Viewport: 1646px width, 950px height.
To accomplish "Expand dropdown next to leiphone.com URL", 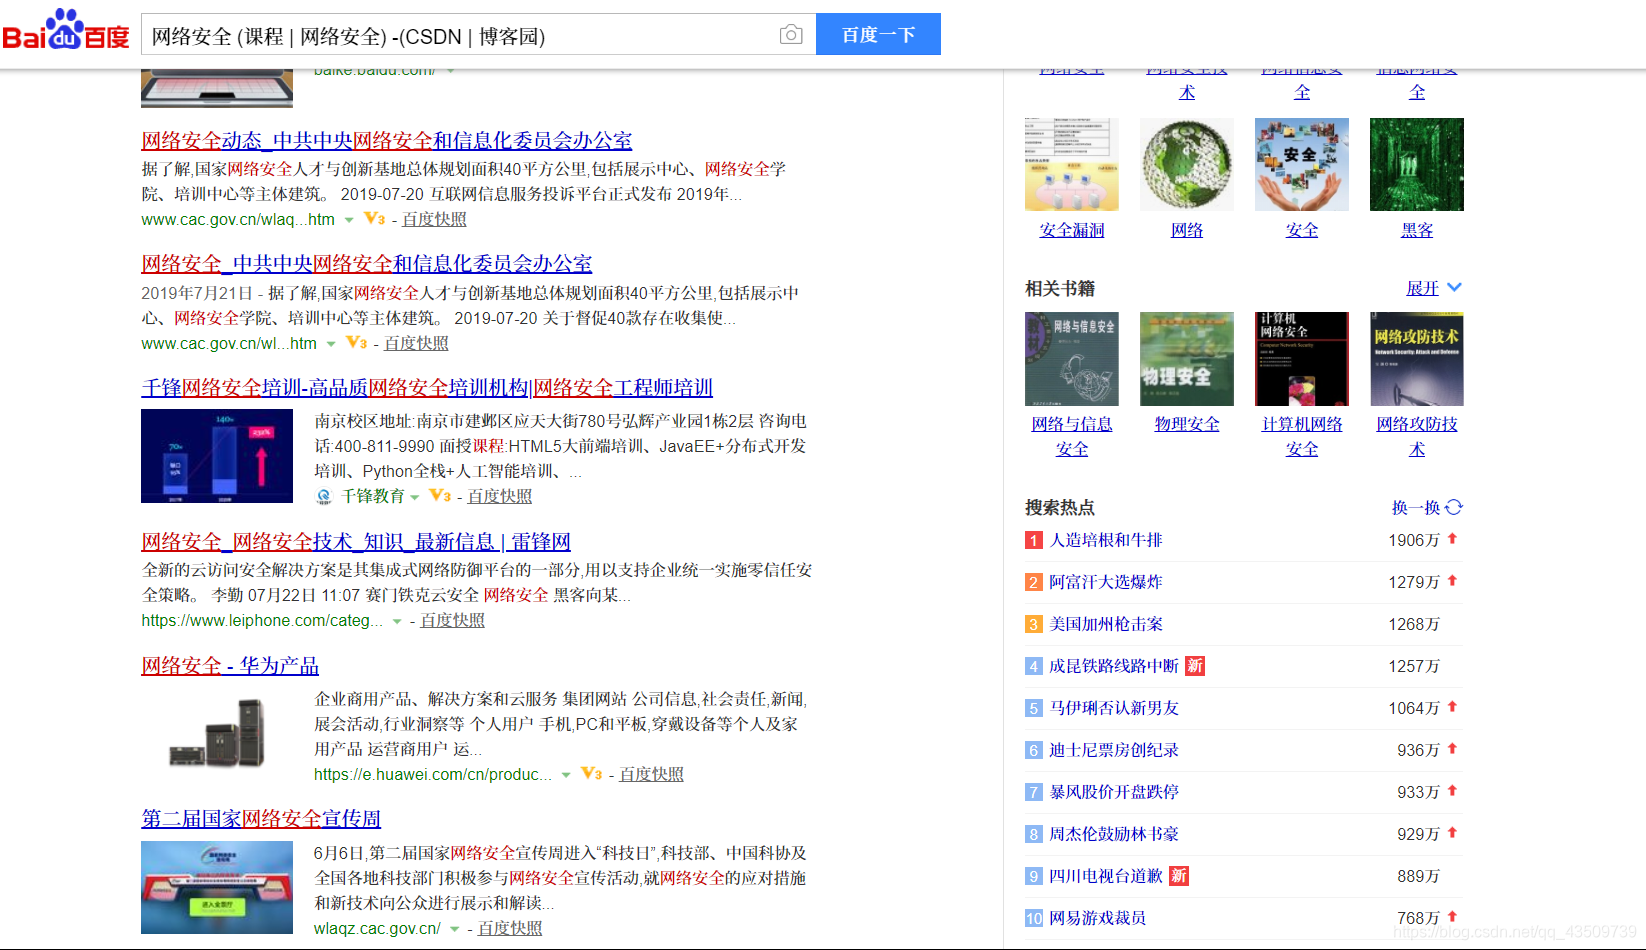I will coord(397,622).
